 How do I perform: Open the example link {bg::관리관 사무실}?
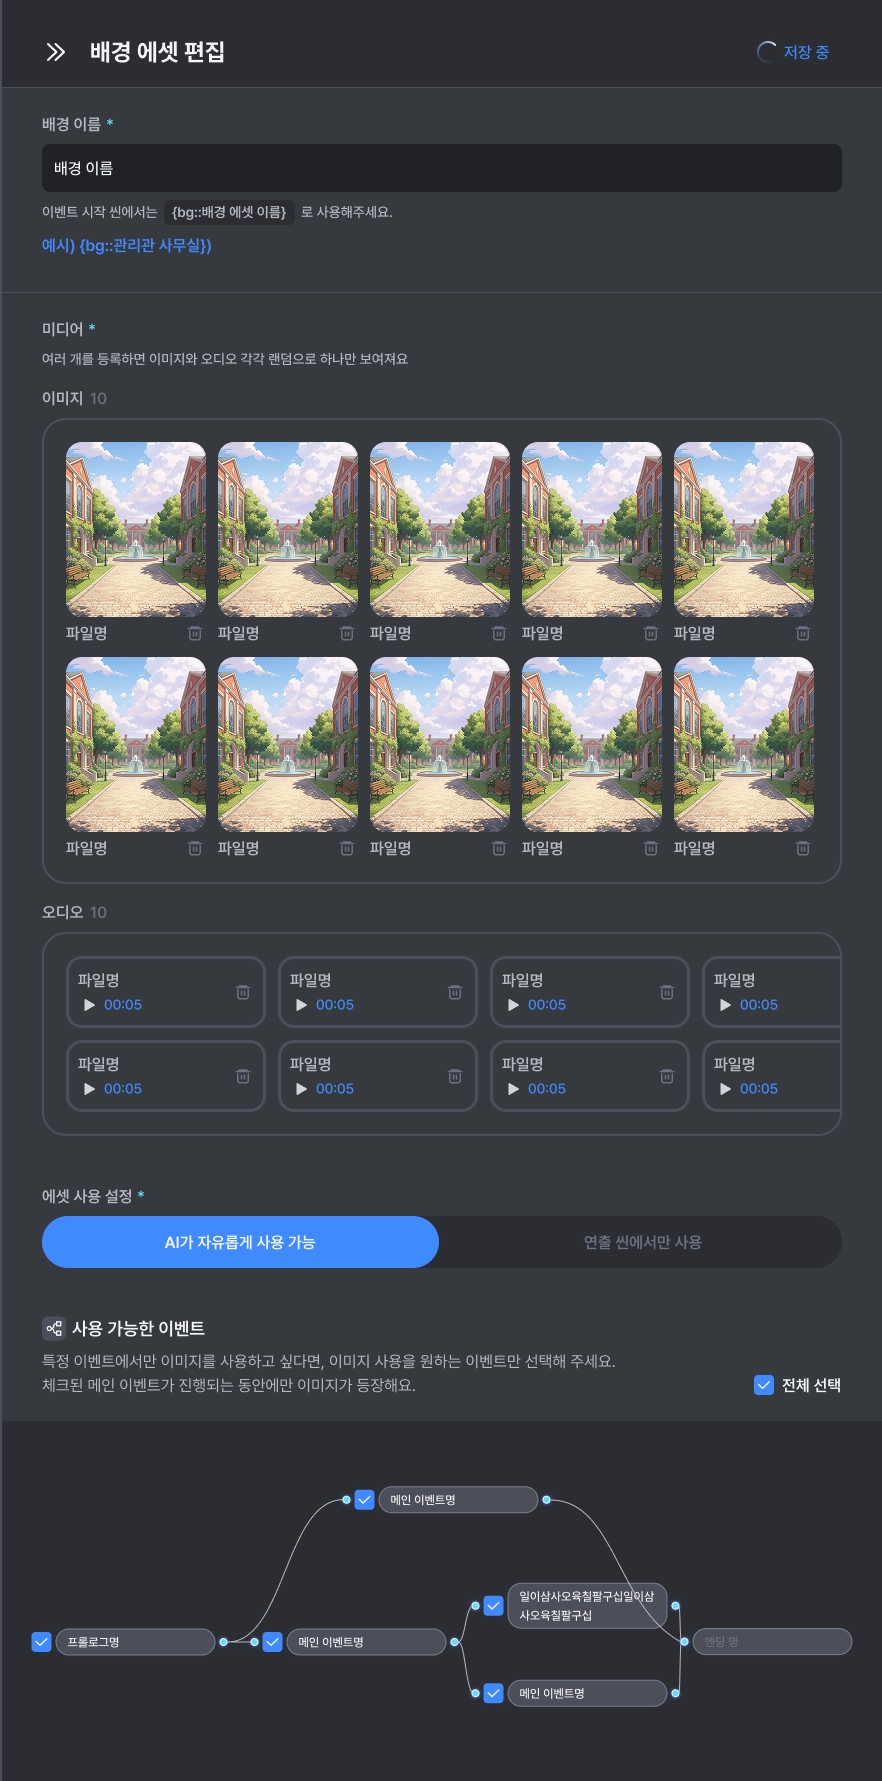click(127, 245)
